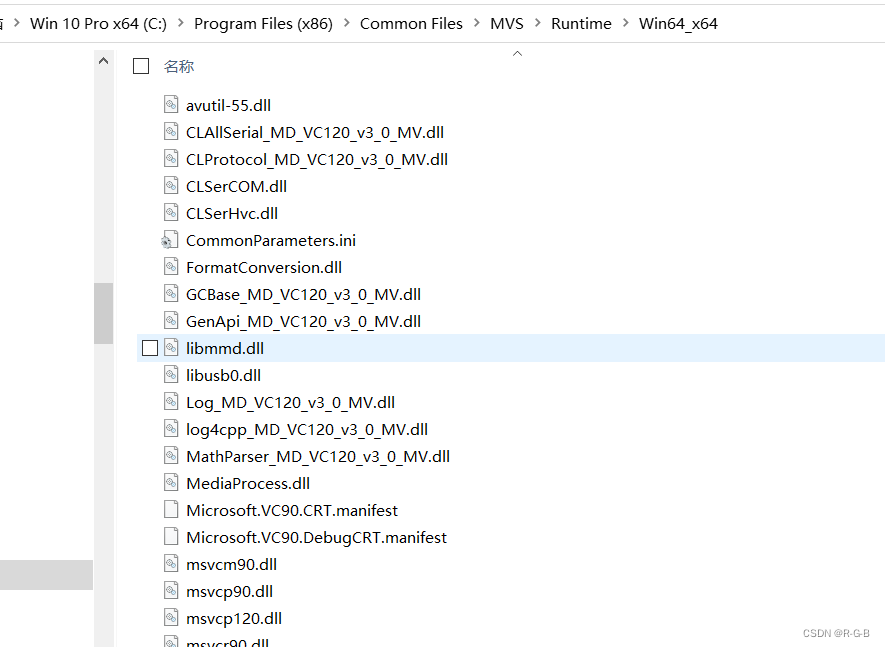
Task: Select the msvcp120.dll file name
Action: click(x=234, y=619)
